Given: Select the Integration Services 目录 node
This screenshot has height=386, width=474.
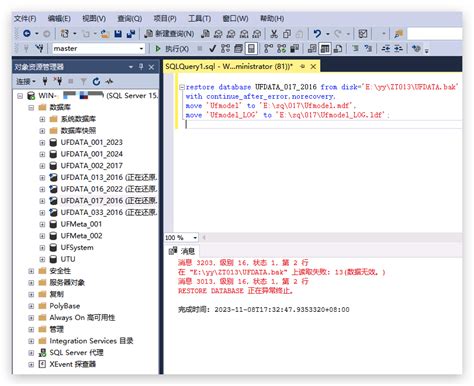Looking at the screenshot, I should 91,341.
